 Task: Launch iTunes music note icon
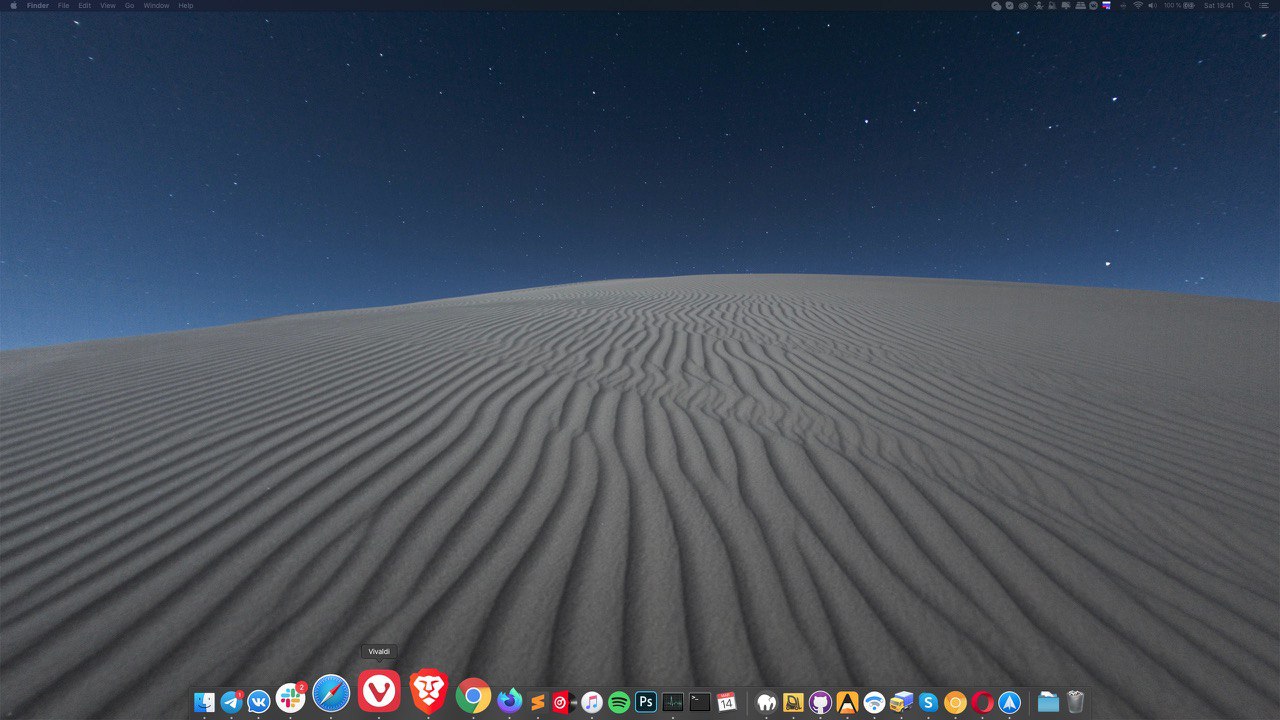click(x=591, y=702)
